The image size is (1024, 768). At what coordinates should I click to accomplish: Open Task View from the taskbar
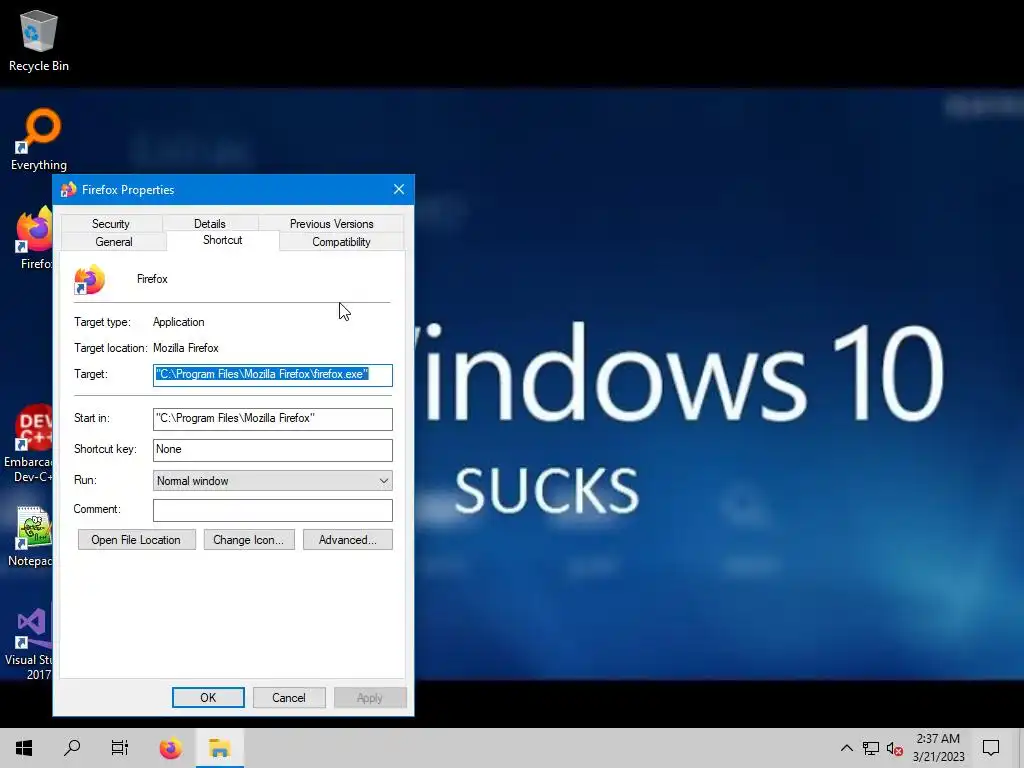(x=120, y=748)
